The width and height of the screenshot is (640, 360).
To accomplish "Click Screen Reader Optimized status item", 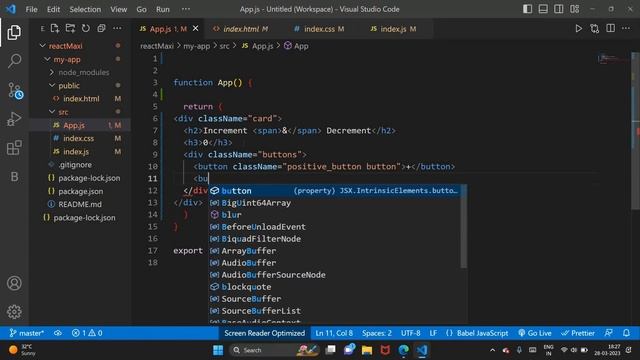I will pos(264,333).
